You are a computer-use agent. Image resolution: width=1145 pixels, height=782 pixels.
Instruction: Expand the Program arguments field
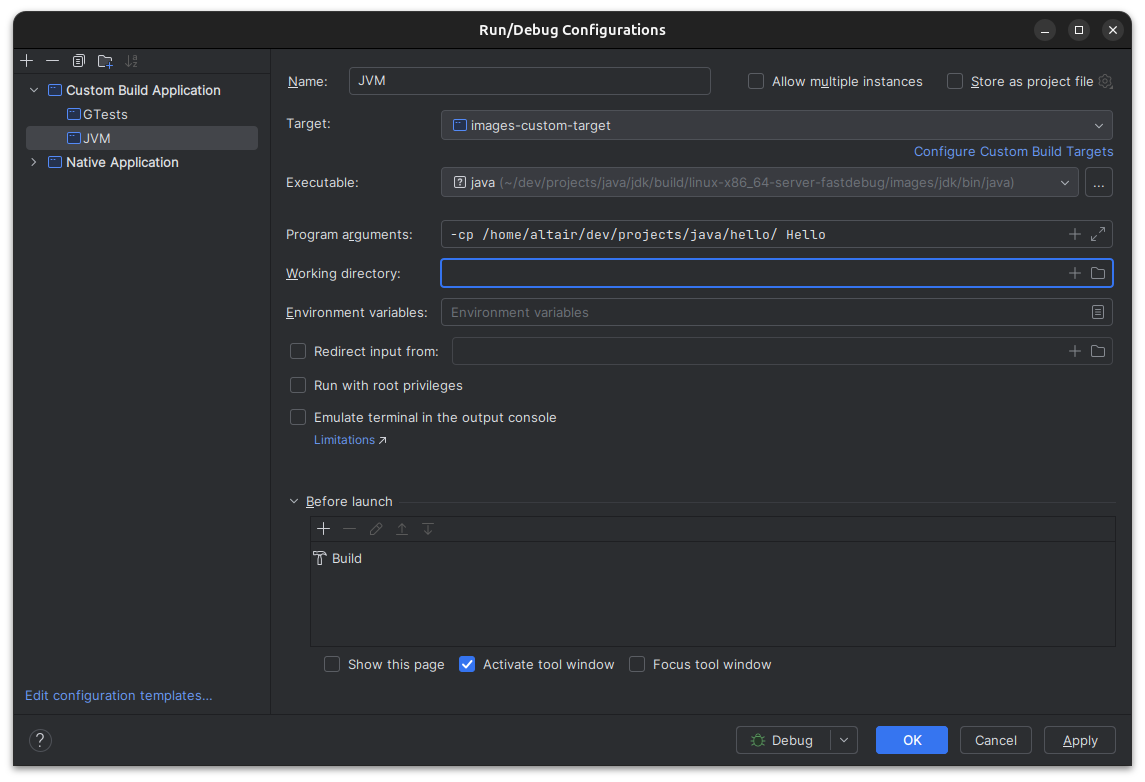tap(1098, 234)
